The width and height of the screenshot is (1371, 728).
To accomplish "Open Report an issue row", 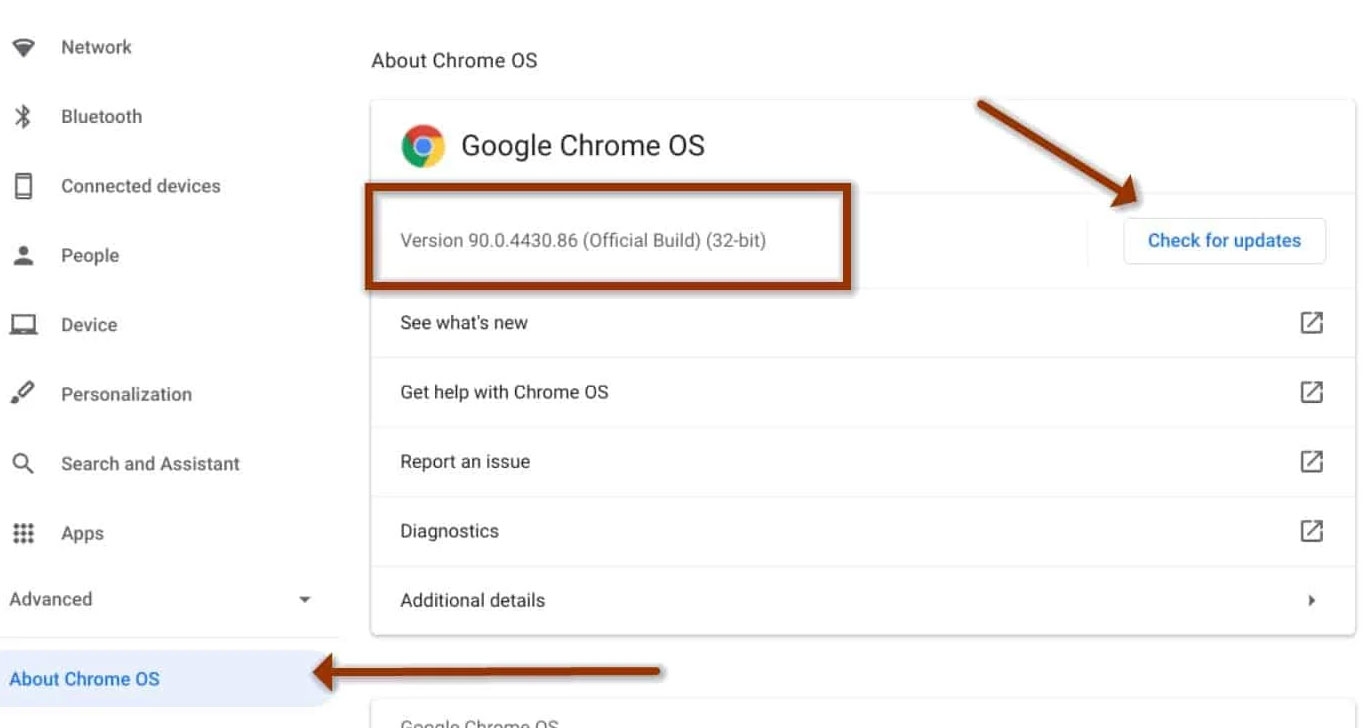I will tap(862, 462).
